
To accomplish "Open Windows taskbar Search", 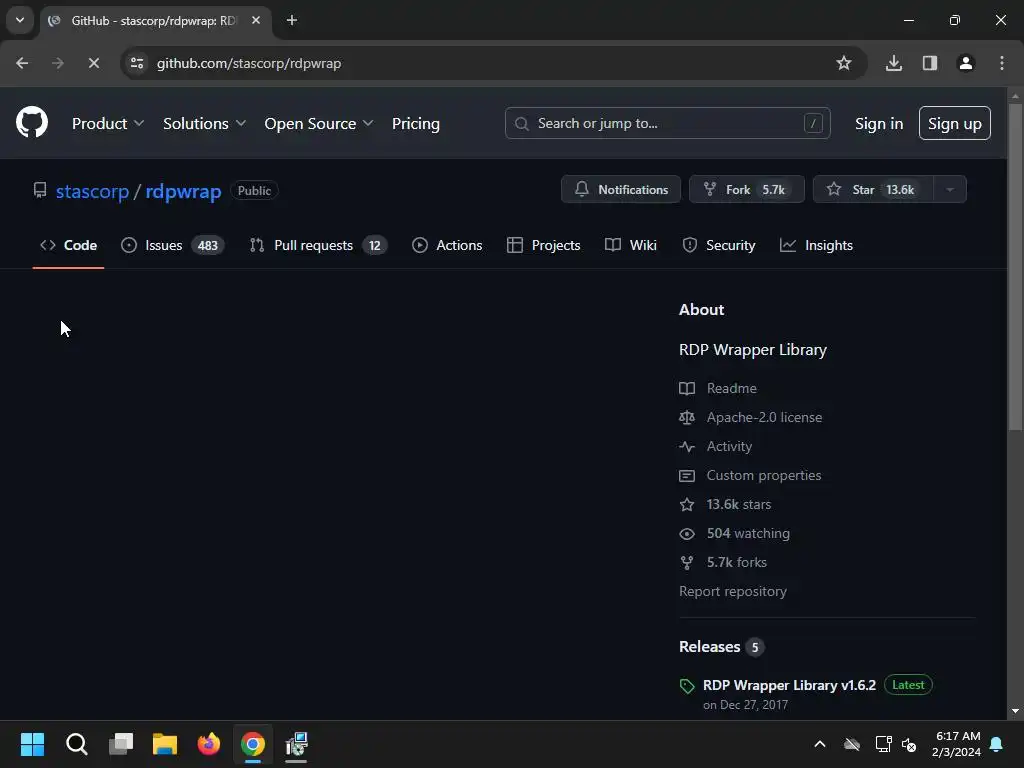I will (x=76, y=744).
